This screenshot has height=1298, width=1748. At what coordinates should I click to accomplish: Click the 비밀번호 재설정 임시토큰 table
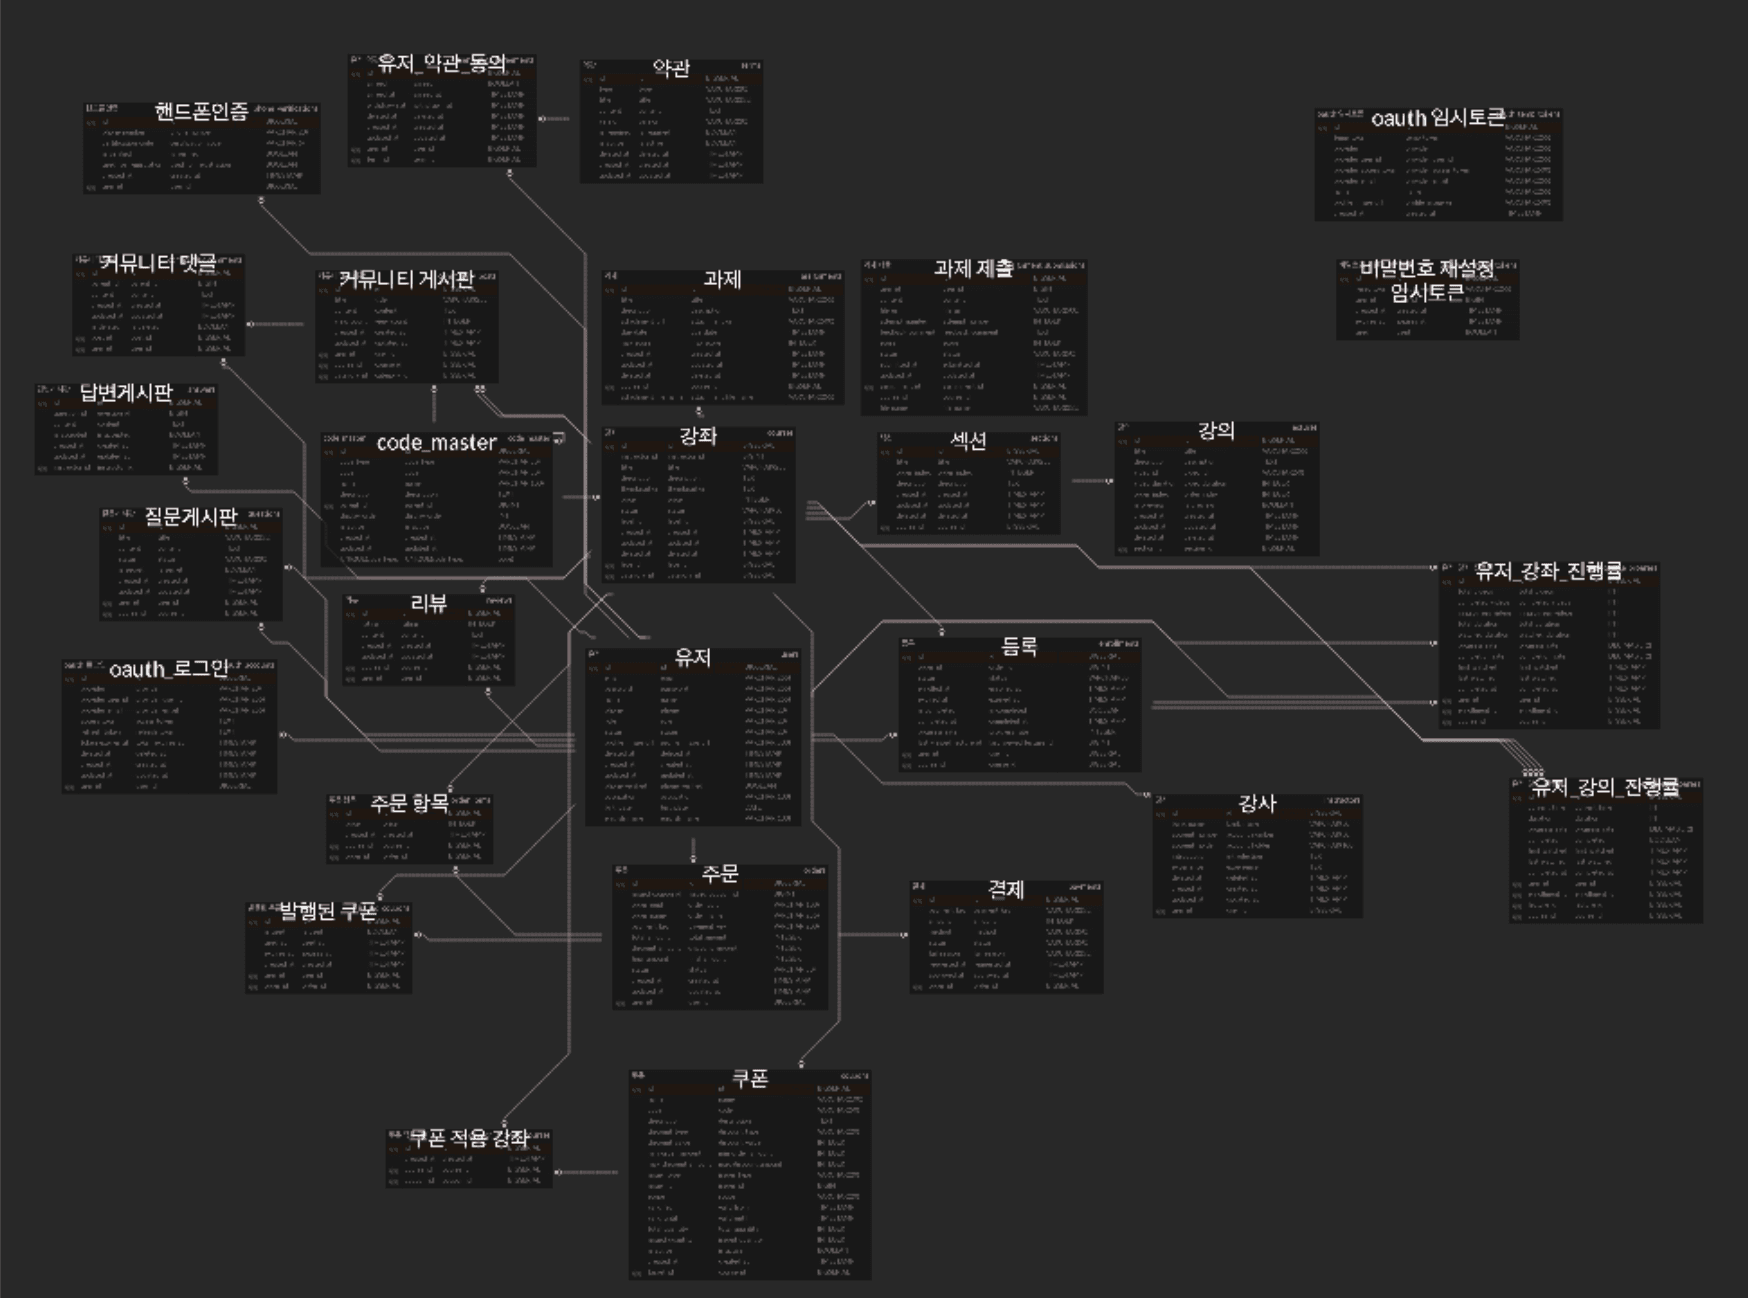pos(1427,300)
